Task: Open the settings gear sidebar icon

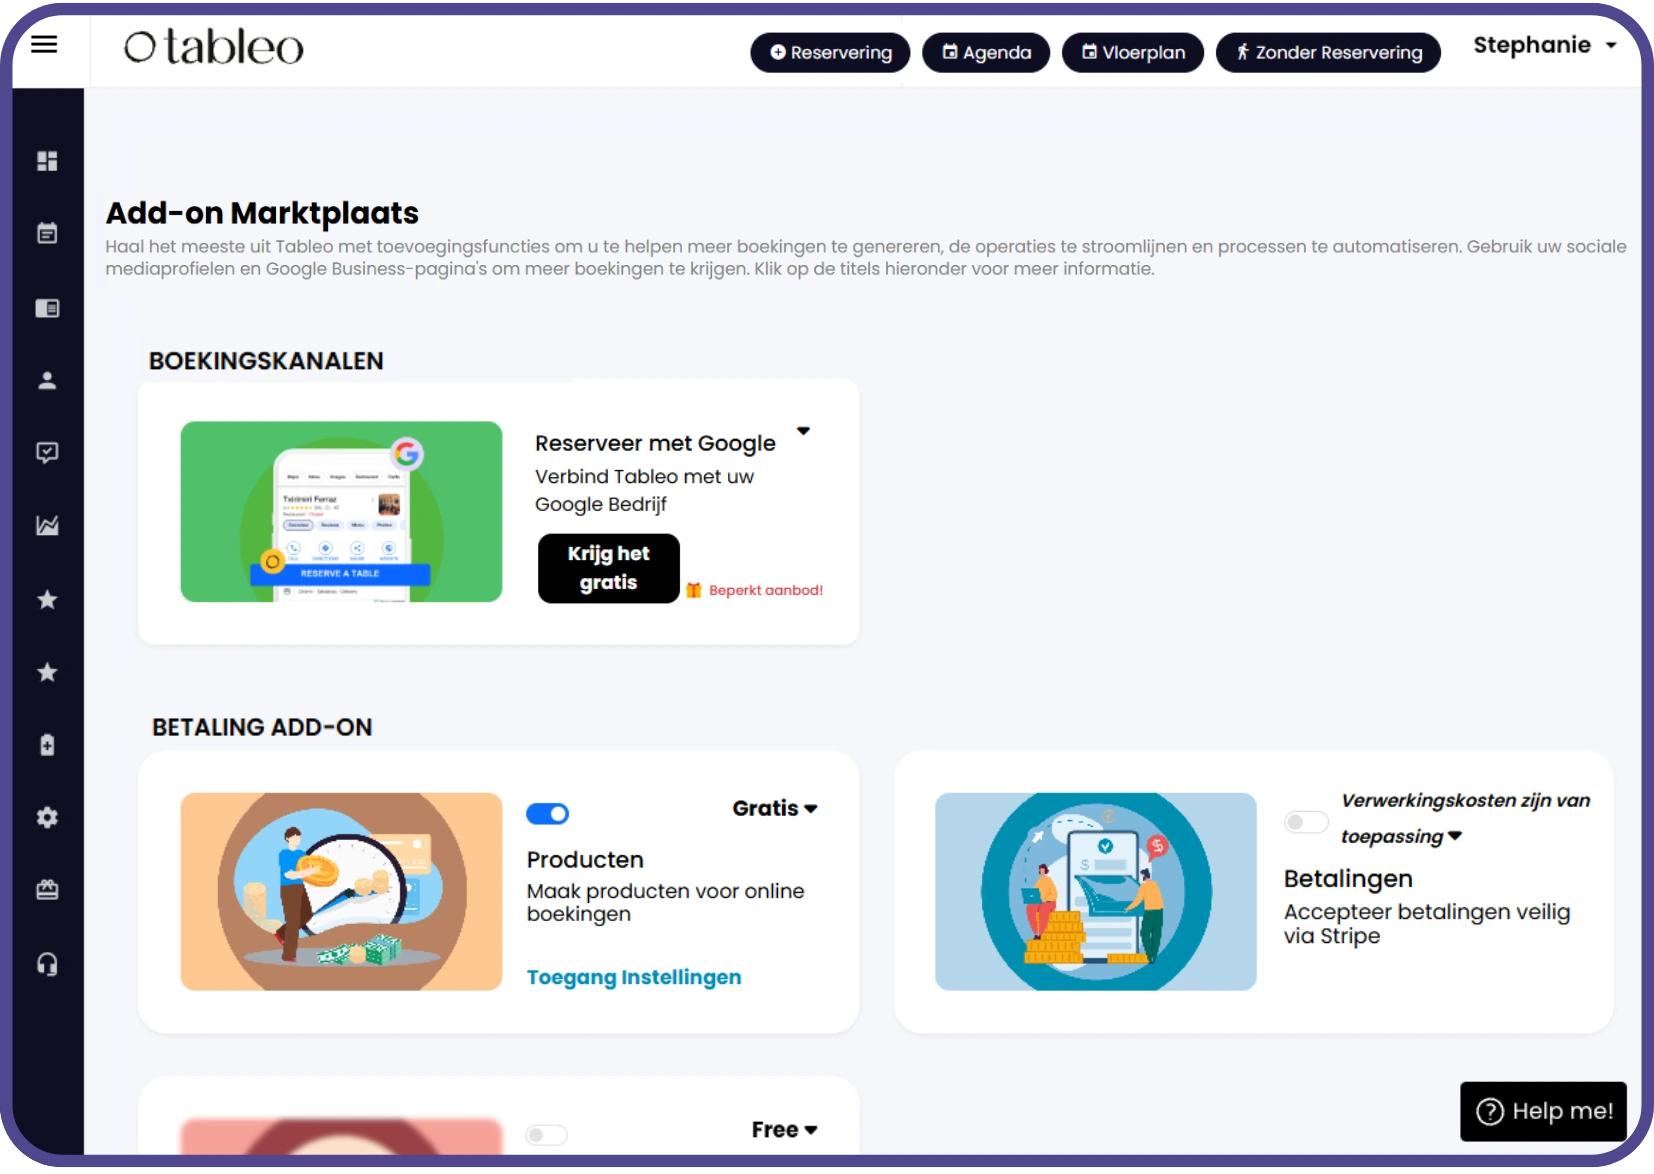Action: pyautogui.click(x=47, y=817)
